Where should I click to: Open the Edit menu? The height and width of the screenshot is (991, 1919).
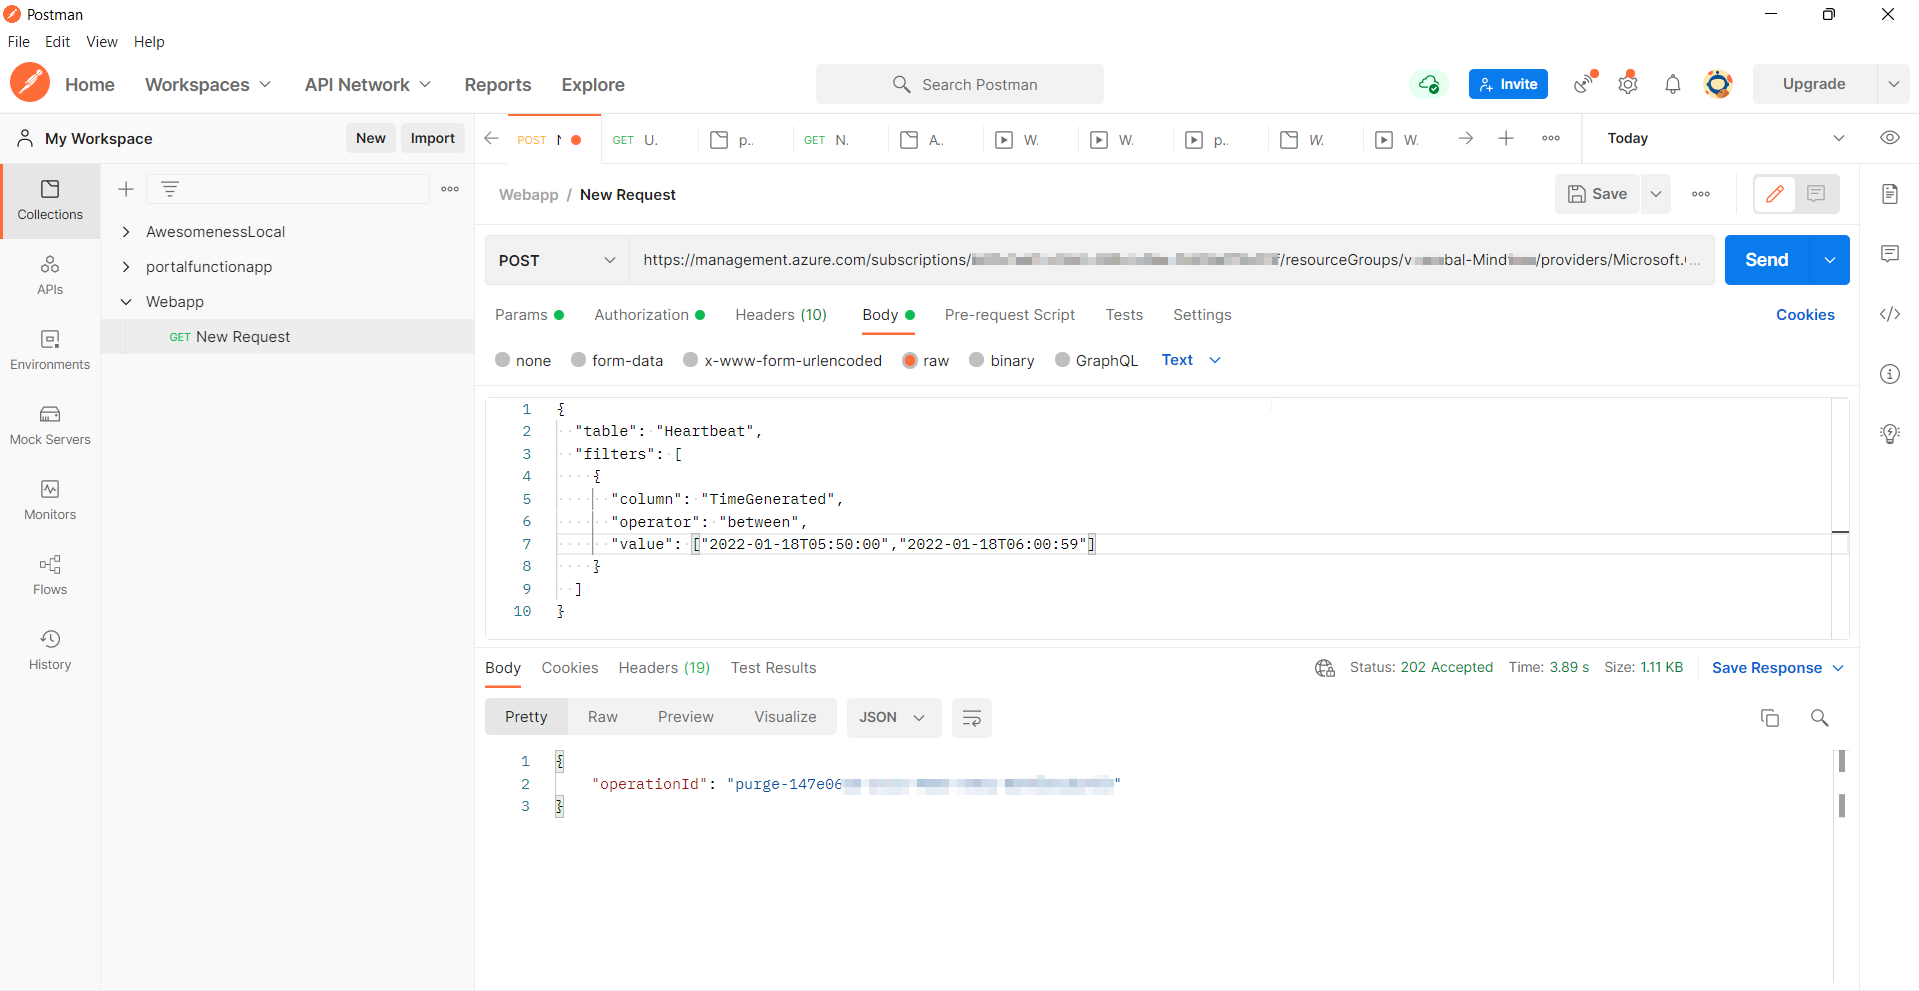pyautogui.click(x=57, y=42)
